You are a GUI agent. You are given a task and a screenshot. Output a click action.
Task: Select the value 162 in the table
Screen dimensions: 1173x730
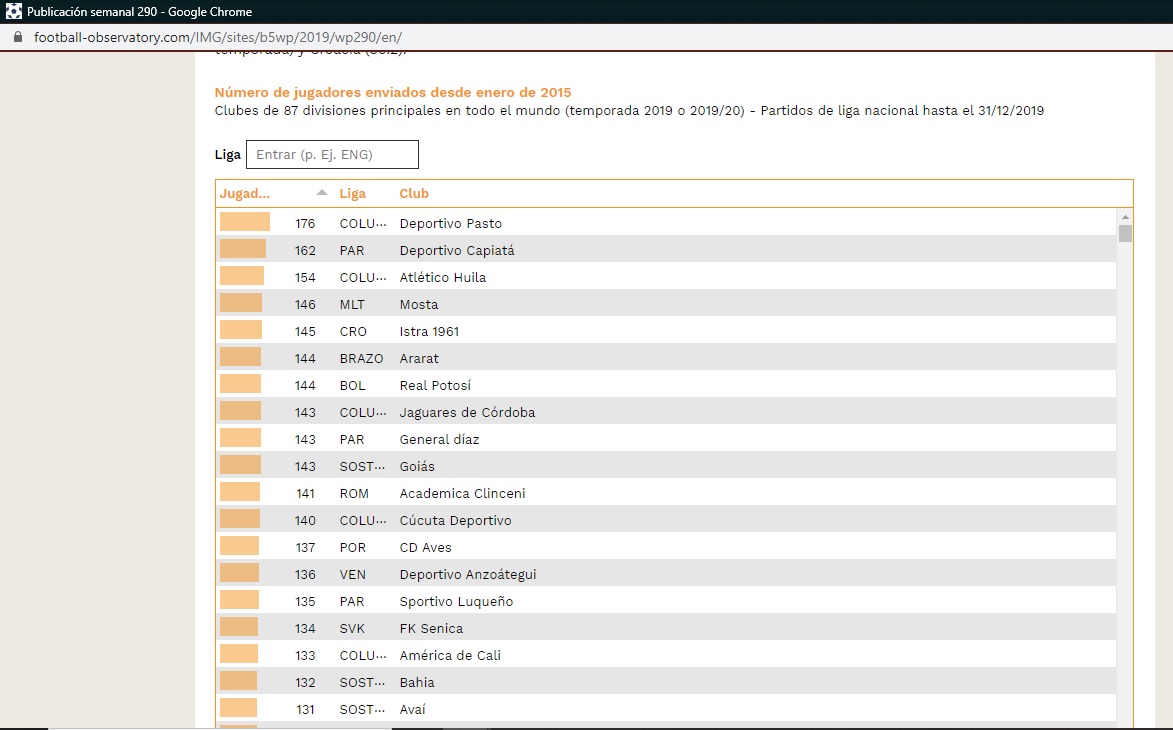(305, 251)
